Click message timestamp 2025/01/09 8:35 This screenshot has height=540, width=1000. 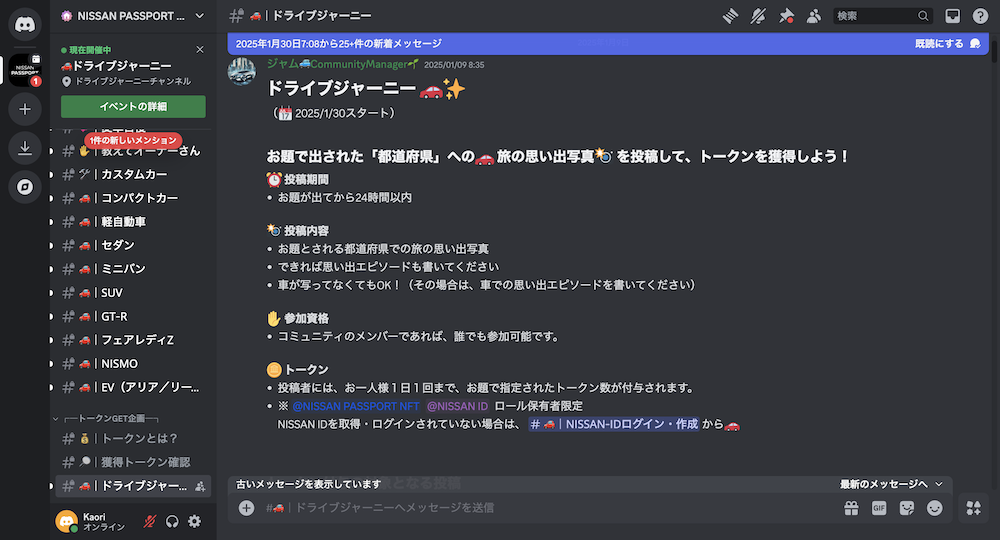[454, 64]
